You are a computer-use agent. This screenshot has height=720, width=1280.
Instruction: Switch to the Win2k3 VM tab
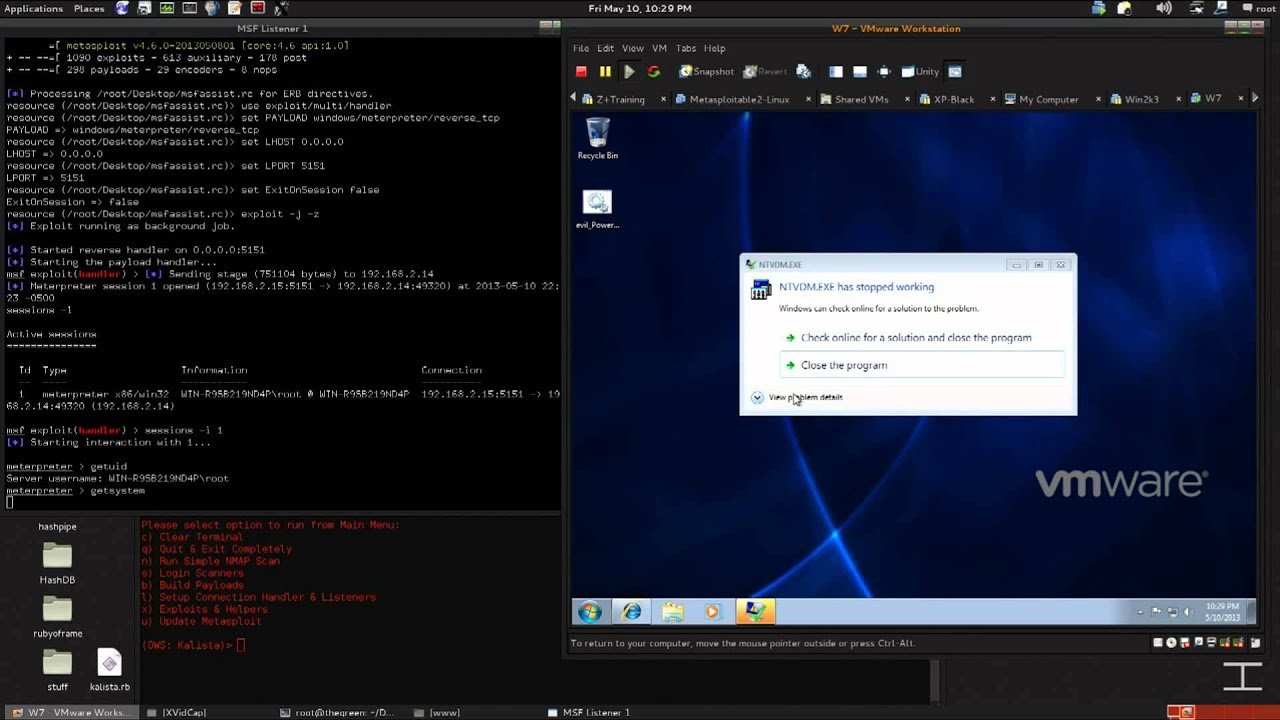point(1134,99)
